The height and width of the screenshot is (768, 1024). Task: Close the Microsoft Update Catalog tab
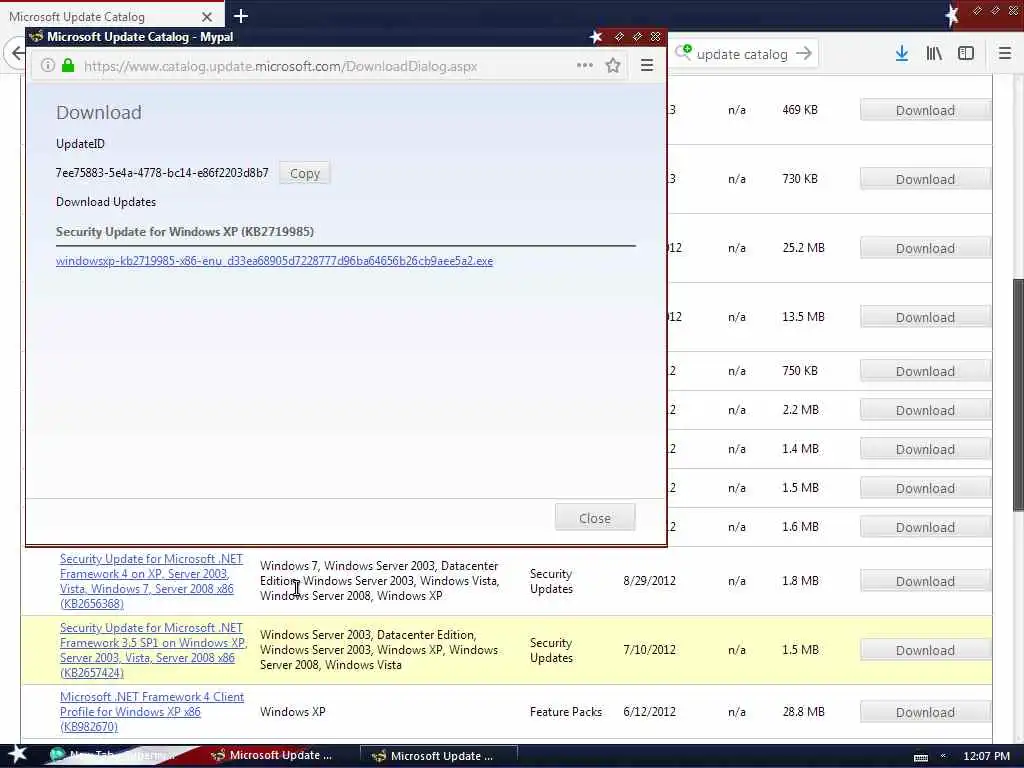coord(206,17)
